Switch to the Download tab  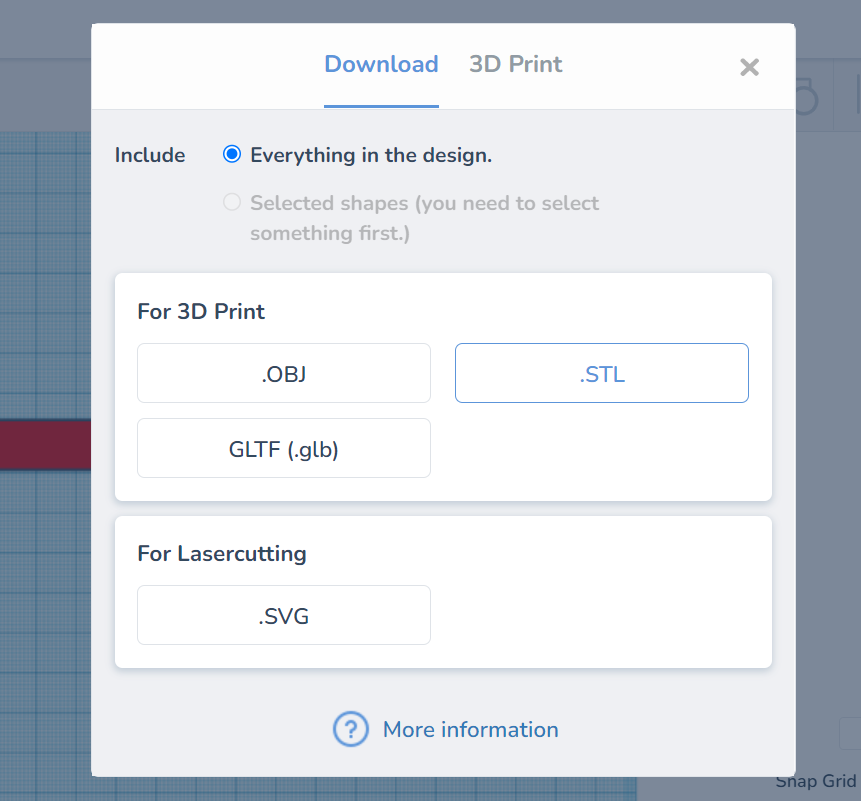(x=381, y=64)
